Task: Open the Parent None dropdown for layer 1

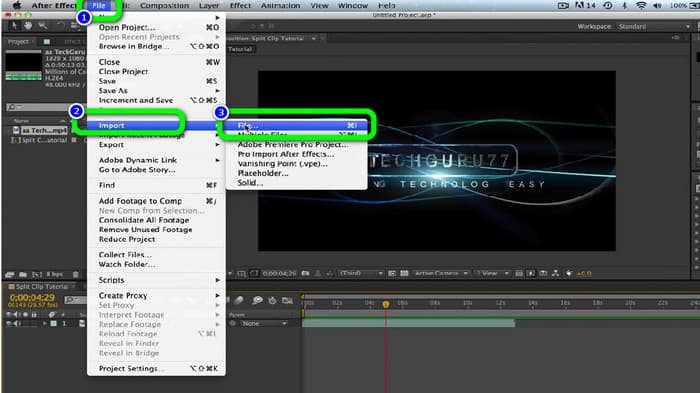Action: 264,323
